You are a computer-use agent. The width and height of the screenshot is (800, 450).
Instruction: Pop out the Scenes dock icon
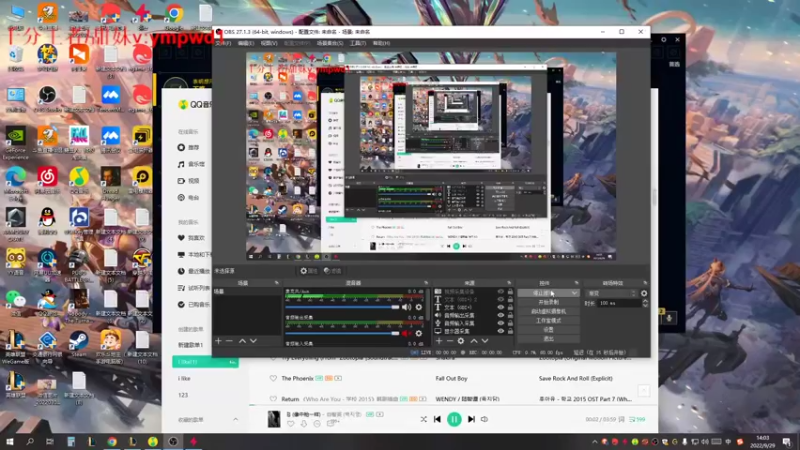pyautogui.click(x=277, y=283)
